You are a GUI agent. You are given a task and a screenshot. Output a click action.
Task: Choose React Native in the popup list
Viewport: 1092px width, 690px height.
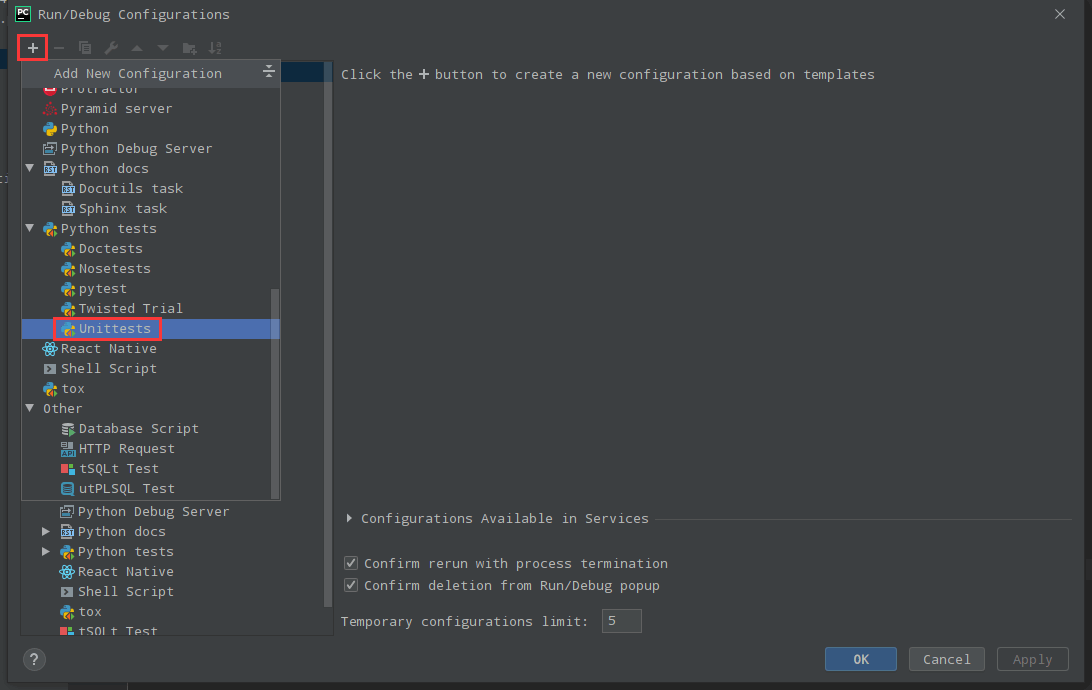tap(108, 348)
